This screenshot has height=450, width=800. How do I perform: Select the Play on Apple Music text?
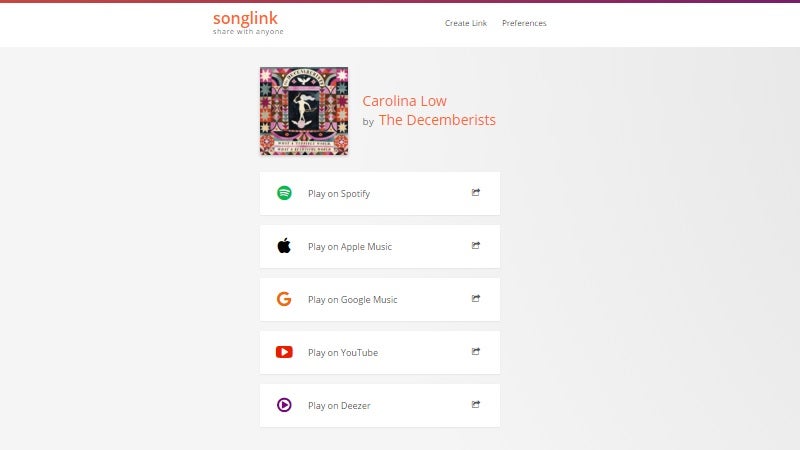(350, 247)
